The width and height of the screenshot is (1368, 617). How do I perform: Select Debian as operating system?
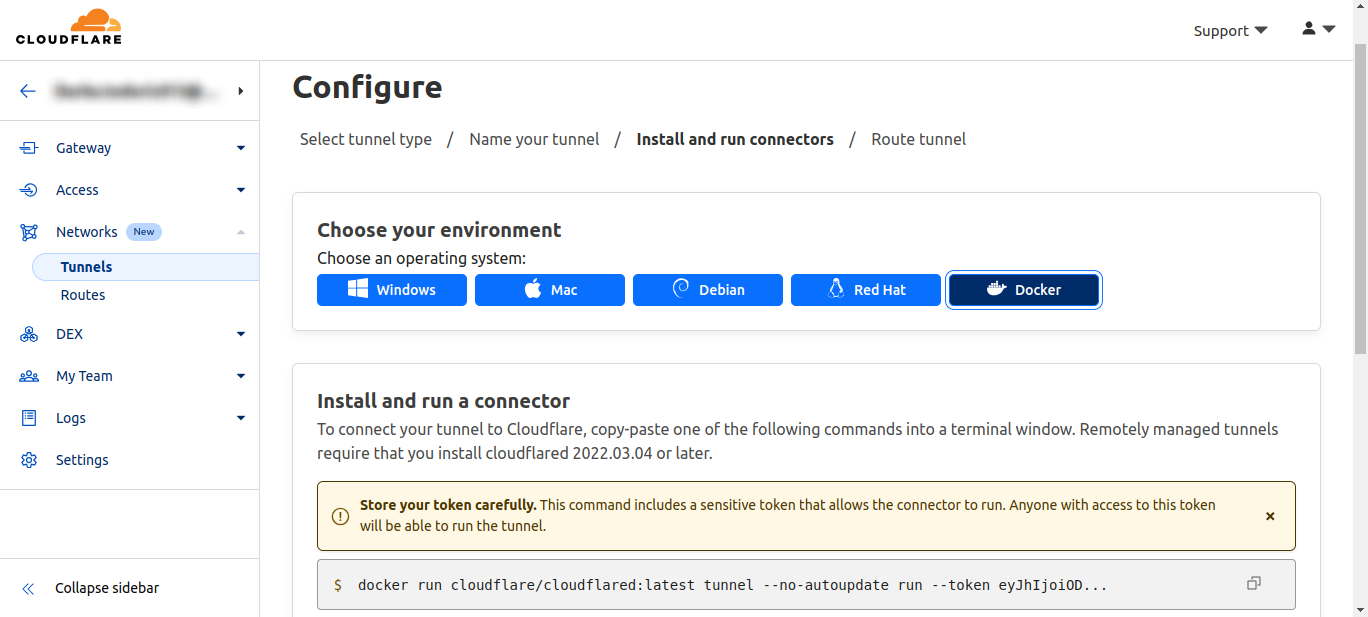(708, 290)
